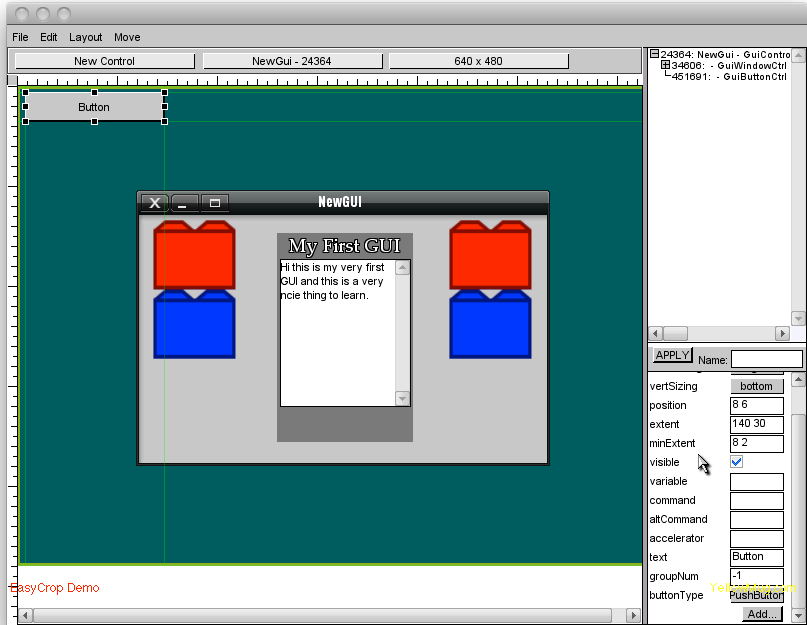Click the red block image on the left
The image size is (807, 625).
tap(194, 255)
